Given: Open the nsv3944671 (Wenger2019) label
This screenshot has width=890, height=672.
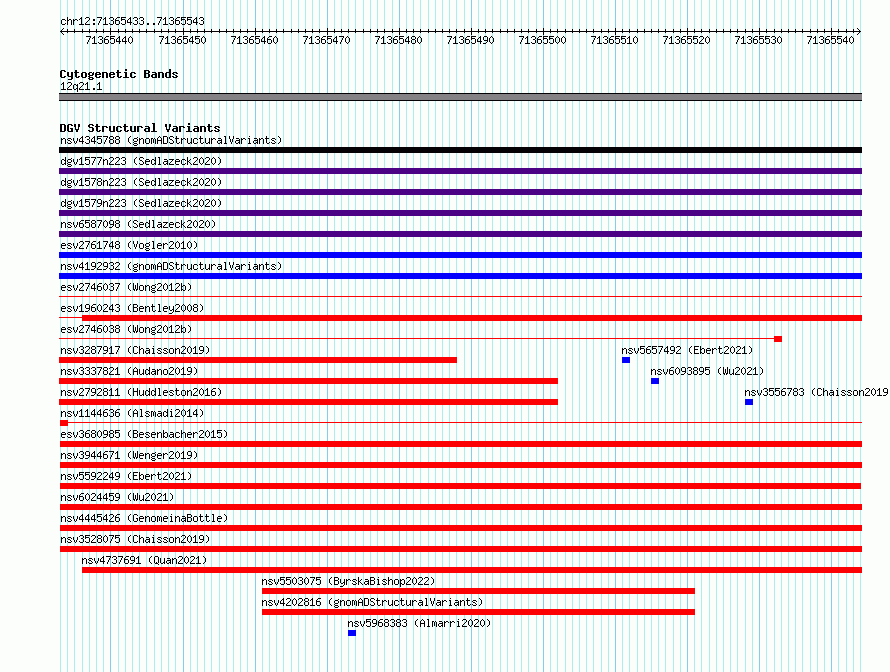Looking at the screenshot, I should click(x=129, y=455).
